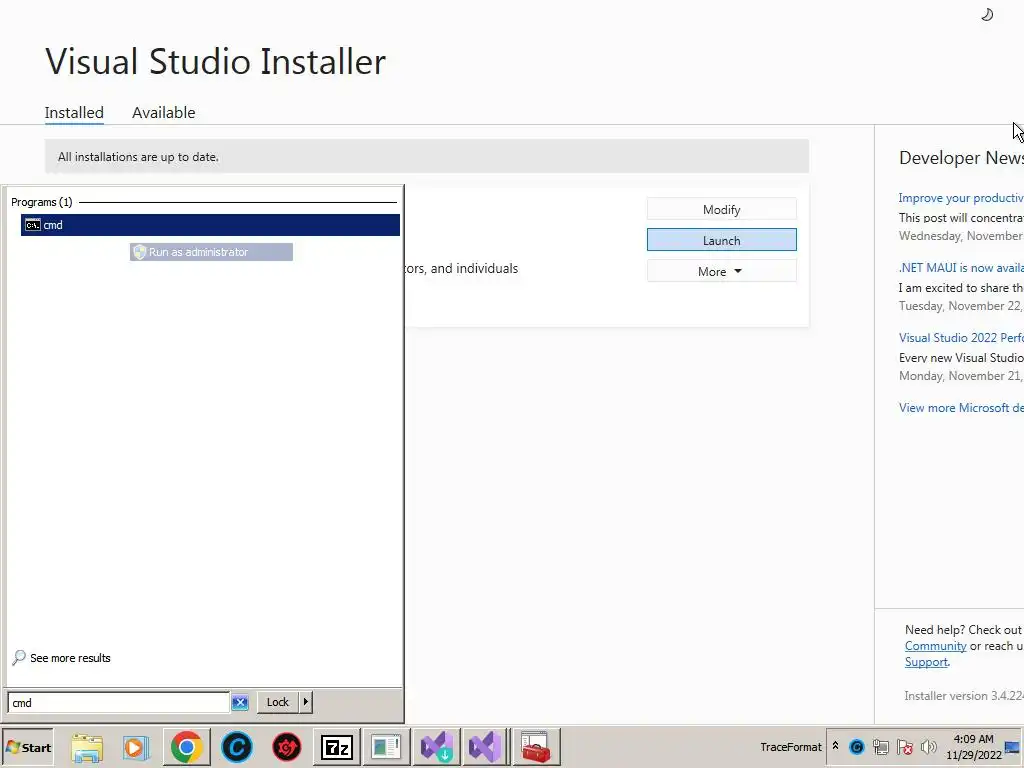This screenshot has height=768, width=1024.
Task: Launch Windows Media Player from the taskbar
Action: click(x=136, y=747)
